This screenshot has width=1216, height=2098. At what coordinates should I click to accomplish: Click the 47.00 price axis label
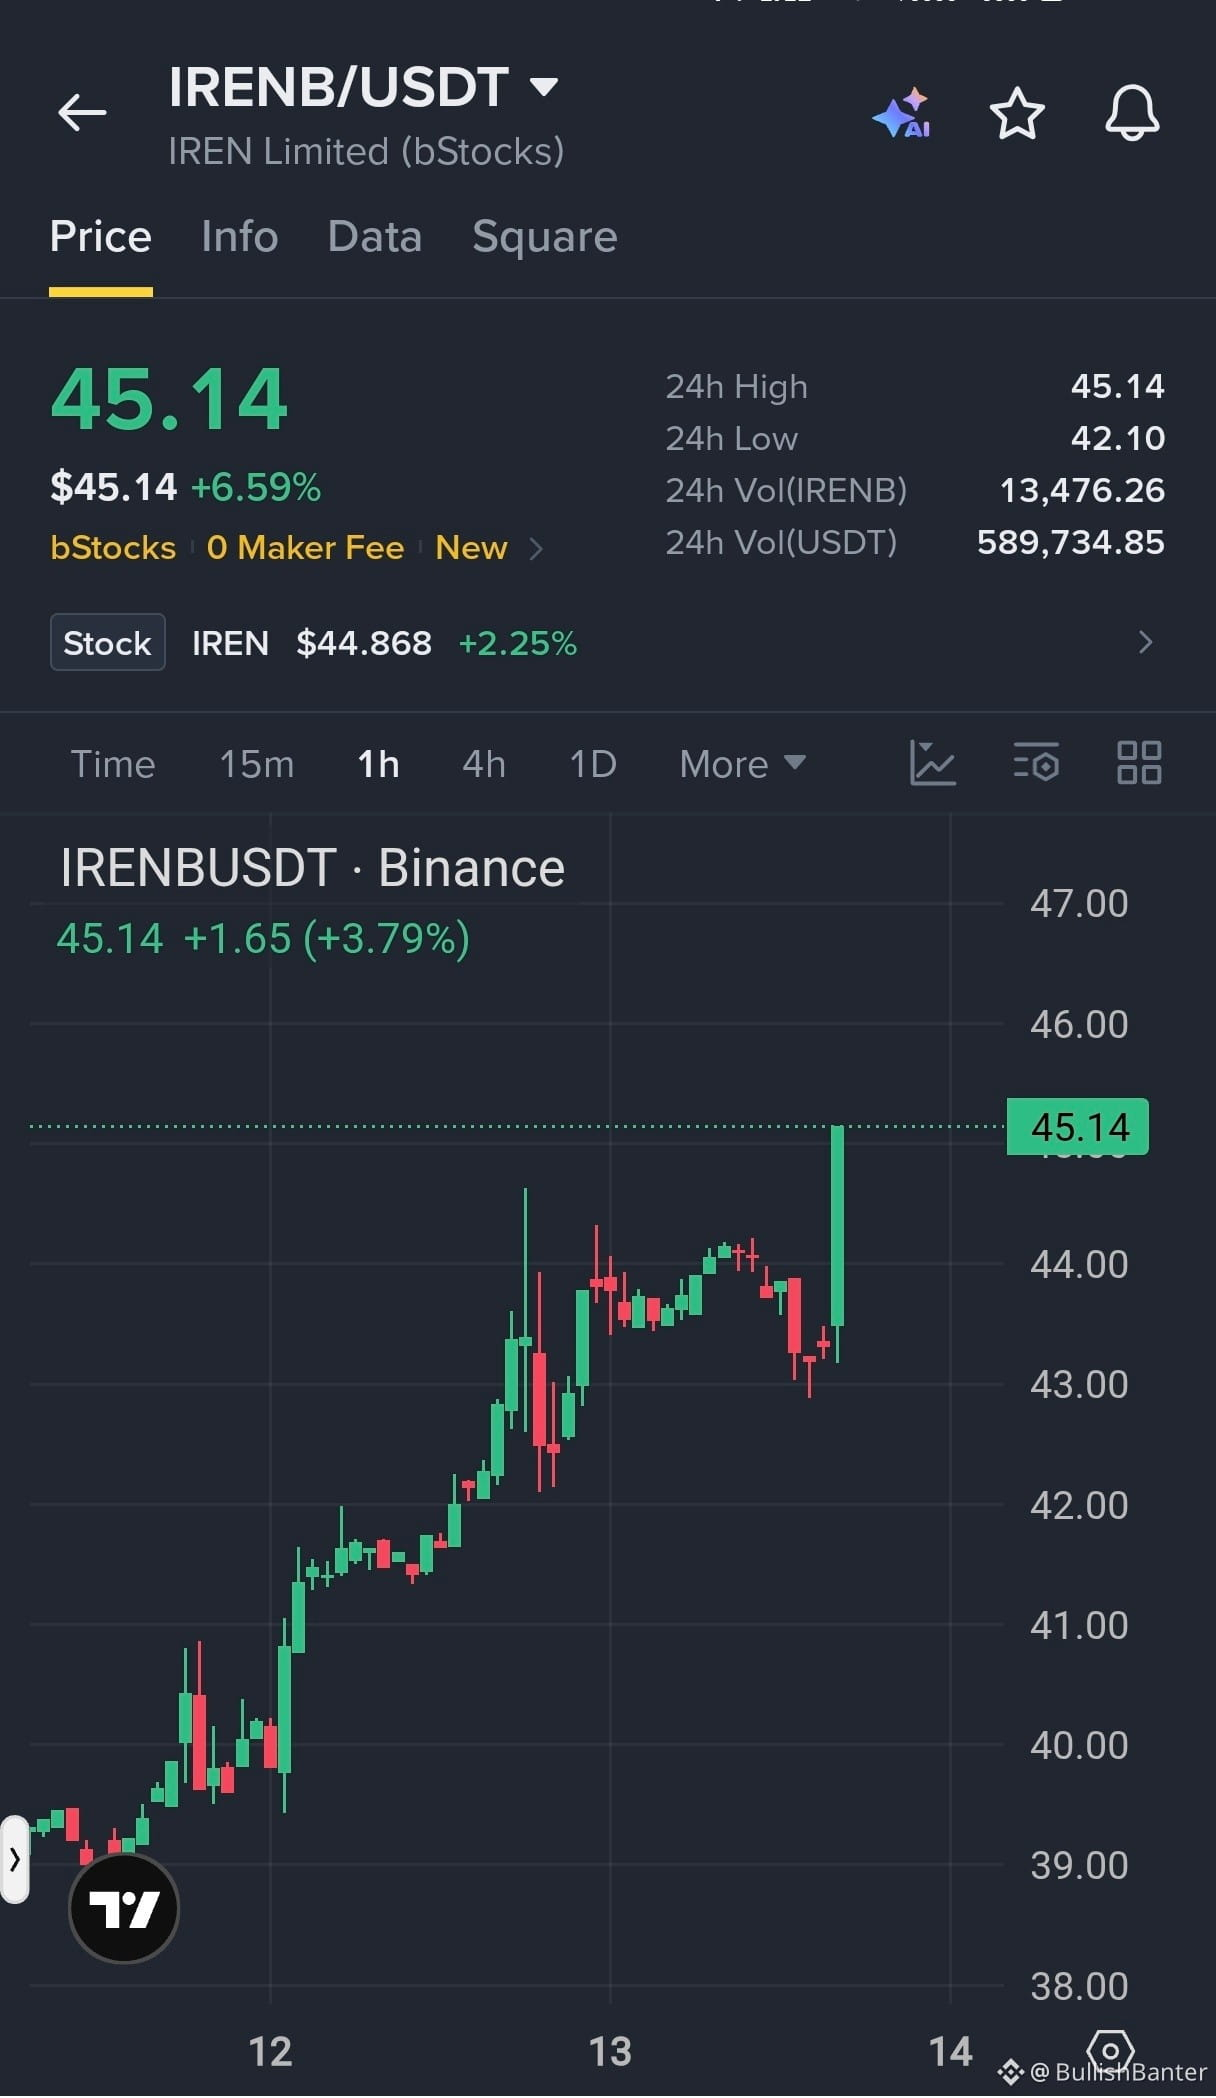coord(1079,904)
